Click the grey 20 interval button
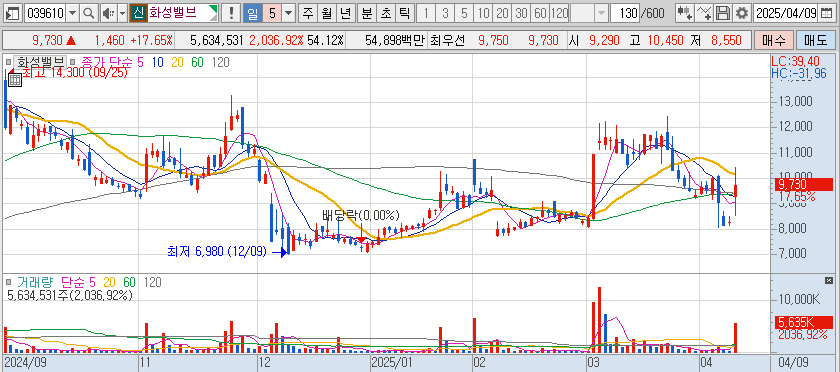This screenshot has width=840, height=372. pos(502,13)
